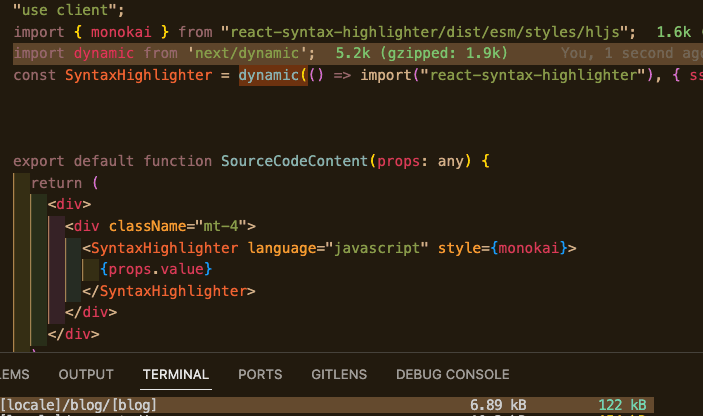This screenshot has width=703, height=416.
Task: Click the 122 kB terminal value
Action: coord(623,405)
